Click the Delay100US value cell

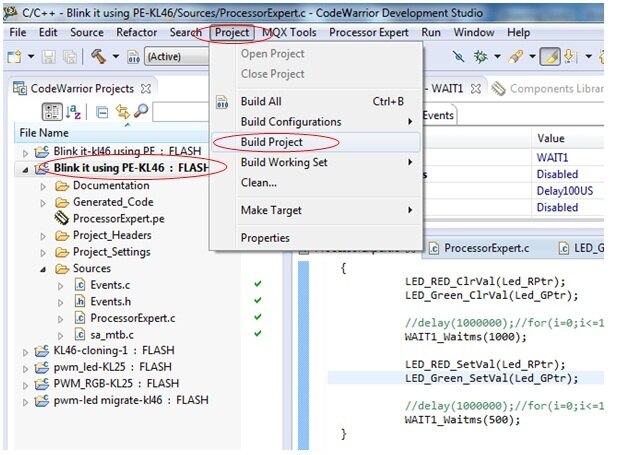[x=565, y=191]
